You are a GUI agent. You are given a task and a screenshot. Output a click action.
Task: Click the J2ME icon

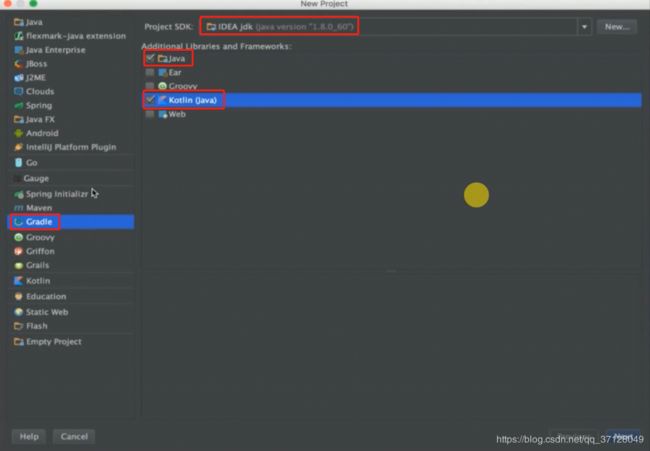point(19,78)
